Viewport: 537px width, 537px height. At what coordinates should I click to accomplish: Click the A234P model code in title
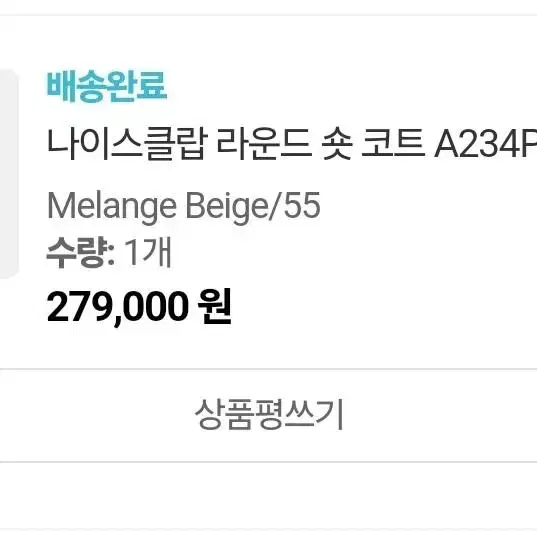point(485,145)
